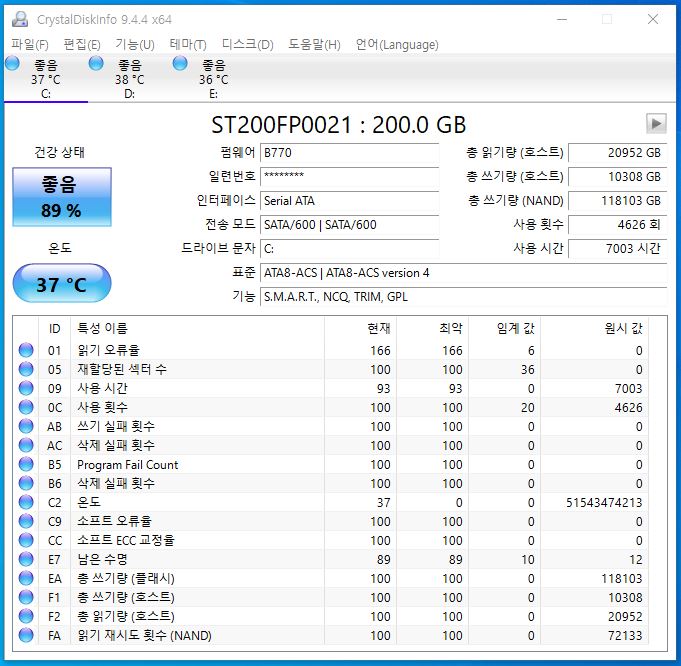Click status orb for F1 총 쓰기량 (호스트)
This screenshot has width=681, height=666.
[26, 597]
